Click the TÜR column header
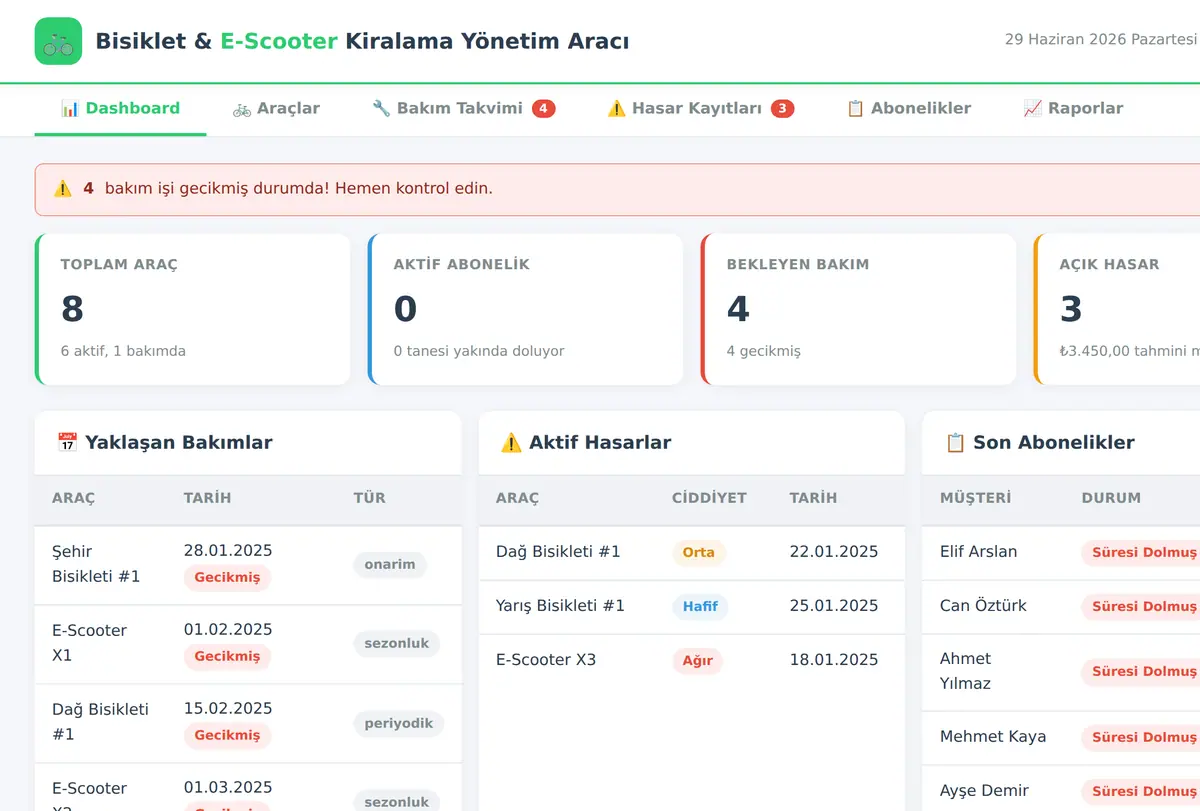Viewport: 1200px width, 811px height. [369, 498]
